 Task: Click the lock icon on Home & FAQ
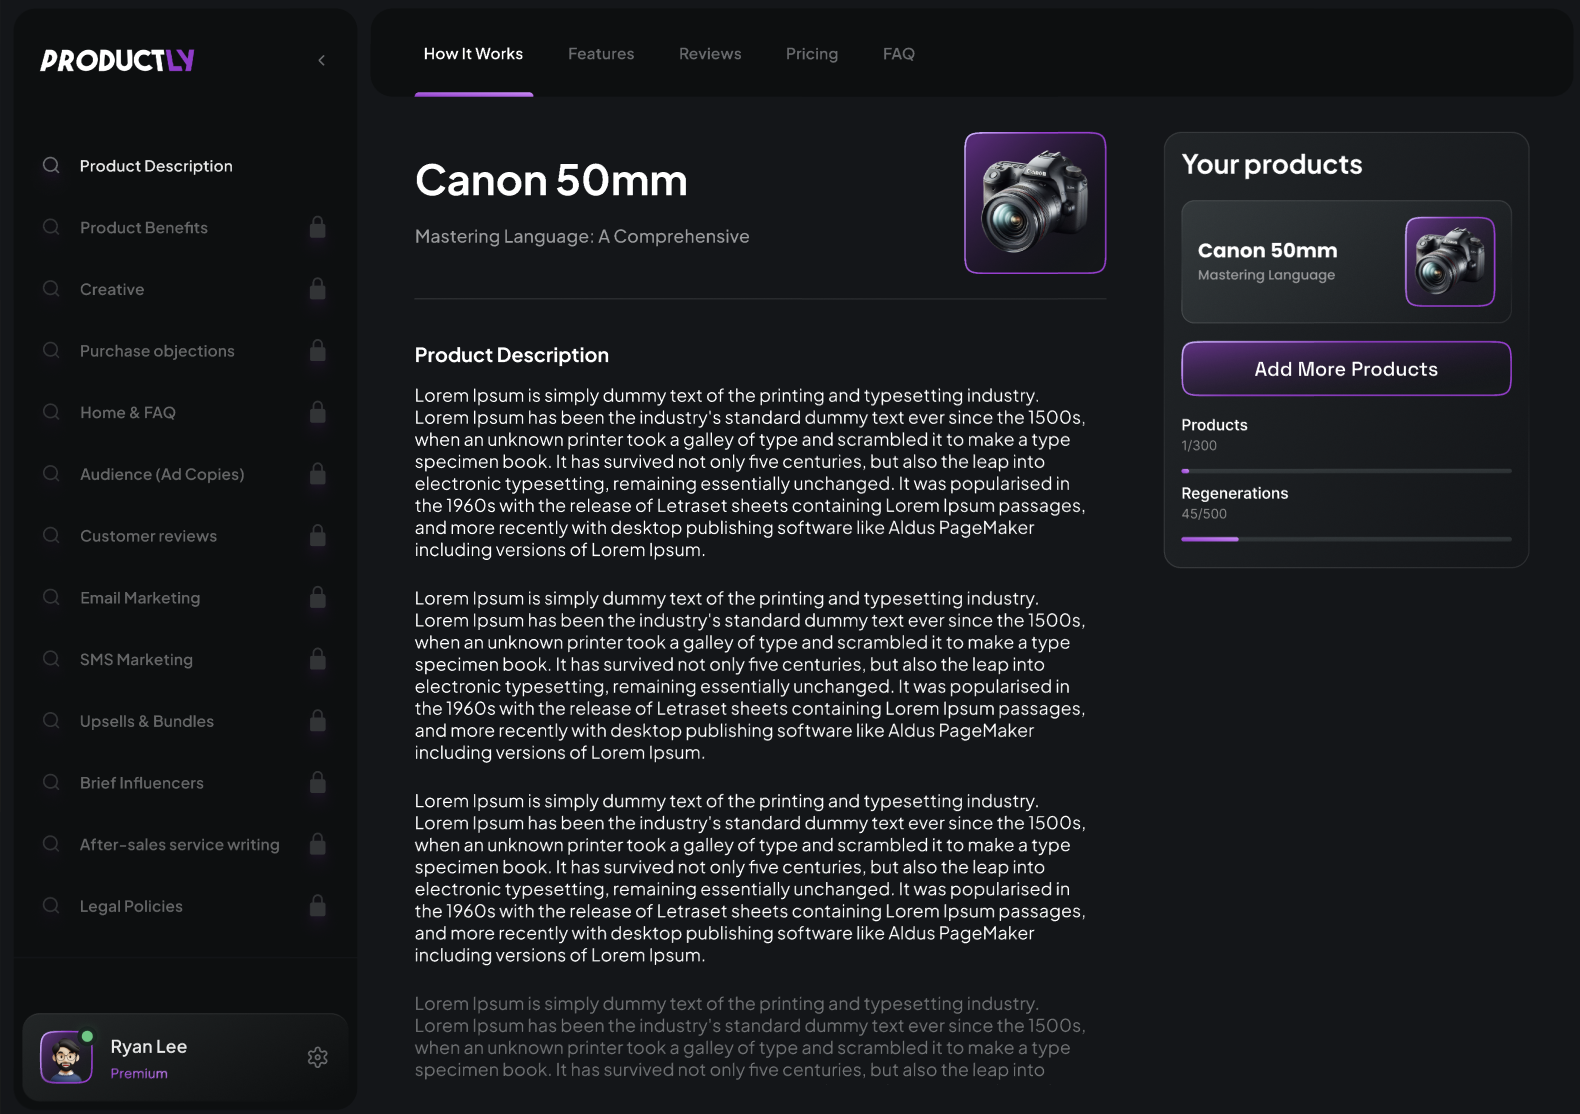click(317, 412)
